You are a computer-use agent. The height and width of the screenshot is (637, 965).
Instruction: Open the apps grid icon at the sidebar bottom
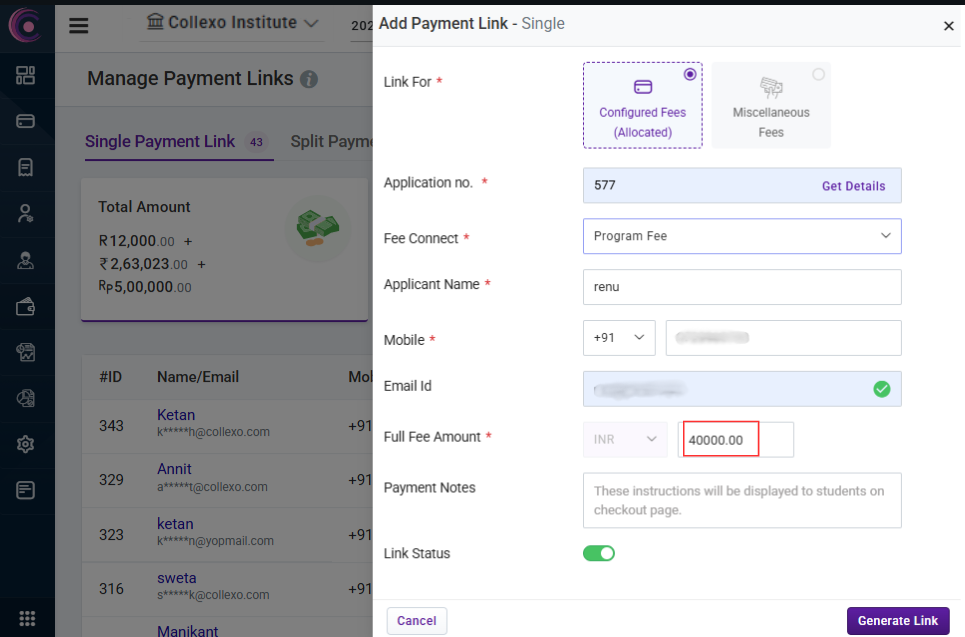(27, 618)
